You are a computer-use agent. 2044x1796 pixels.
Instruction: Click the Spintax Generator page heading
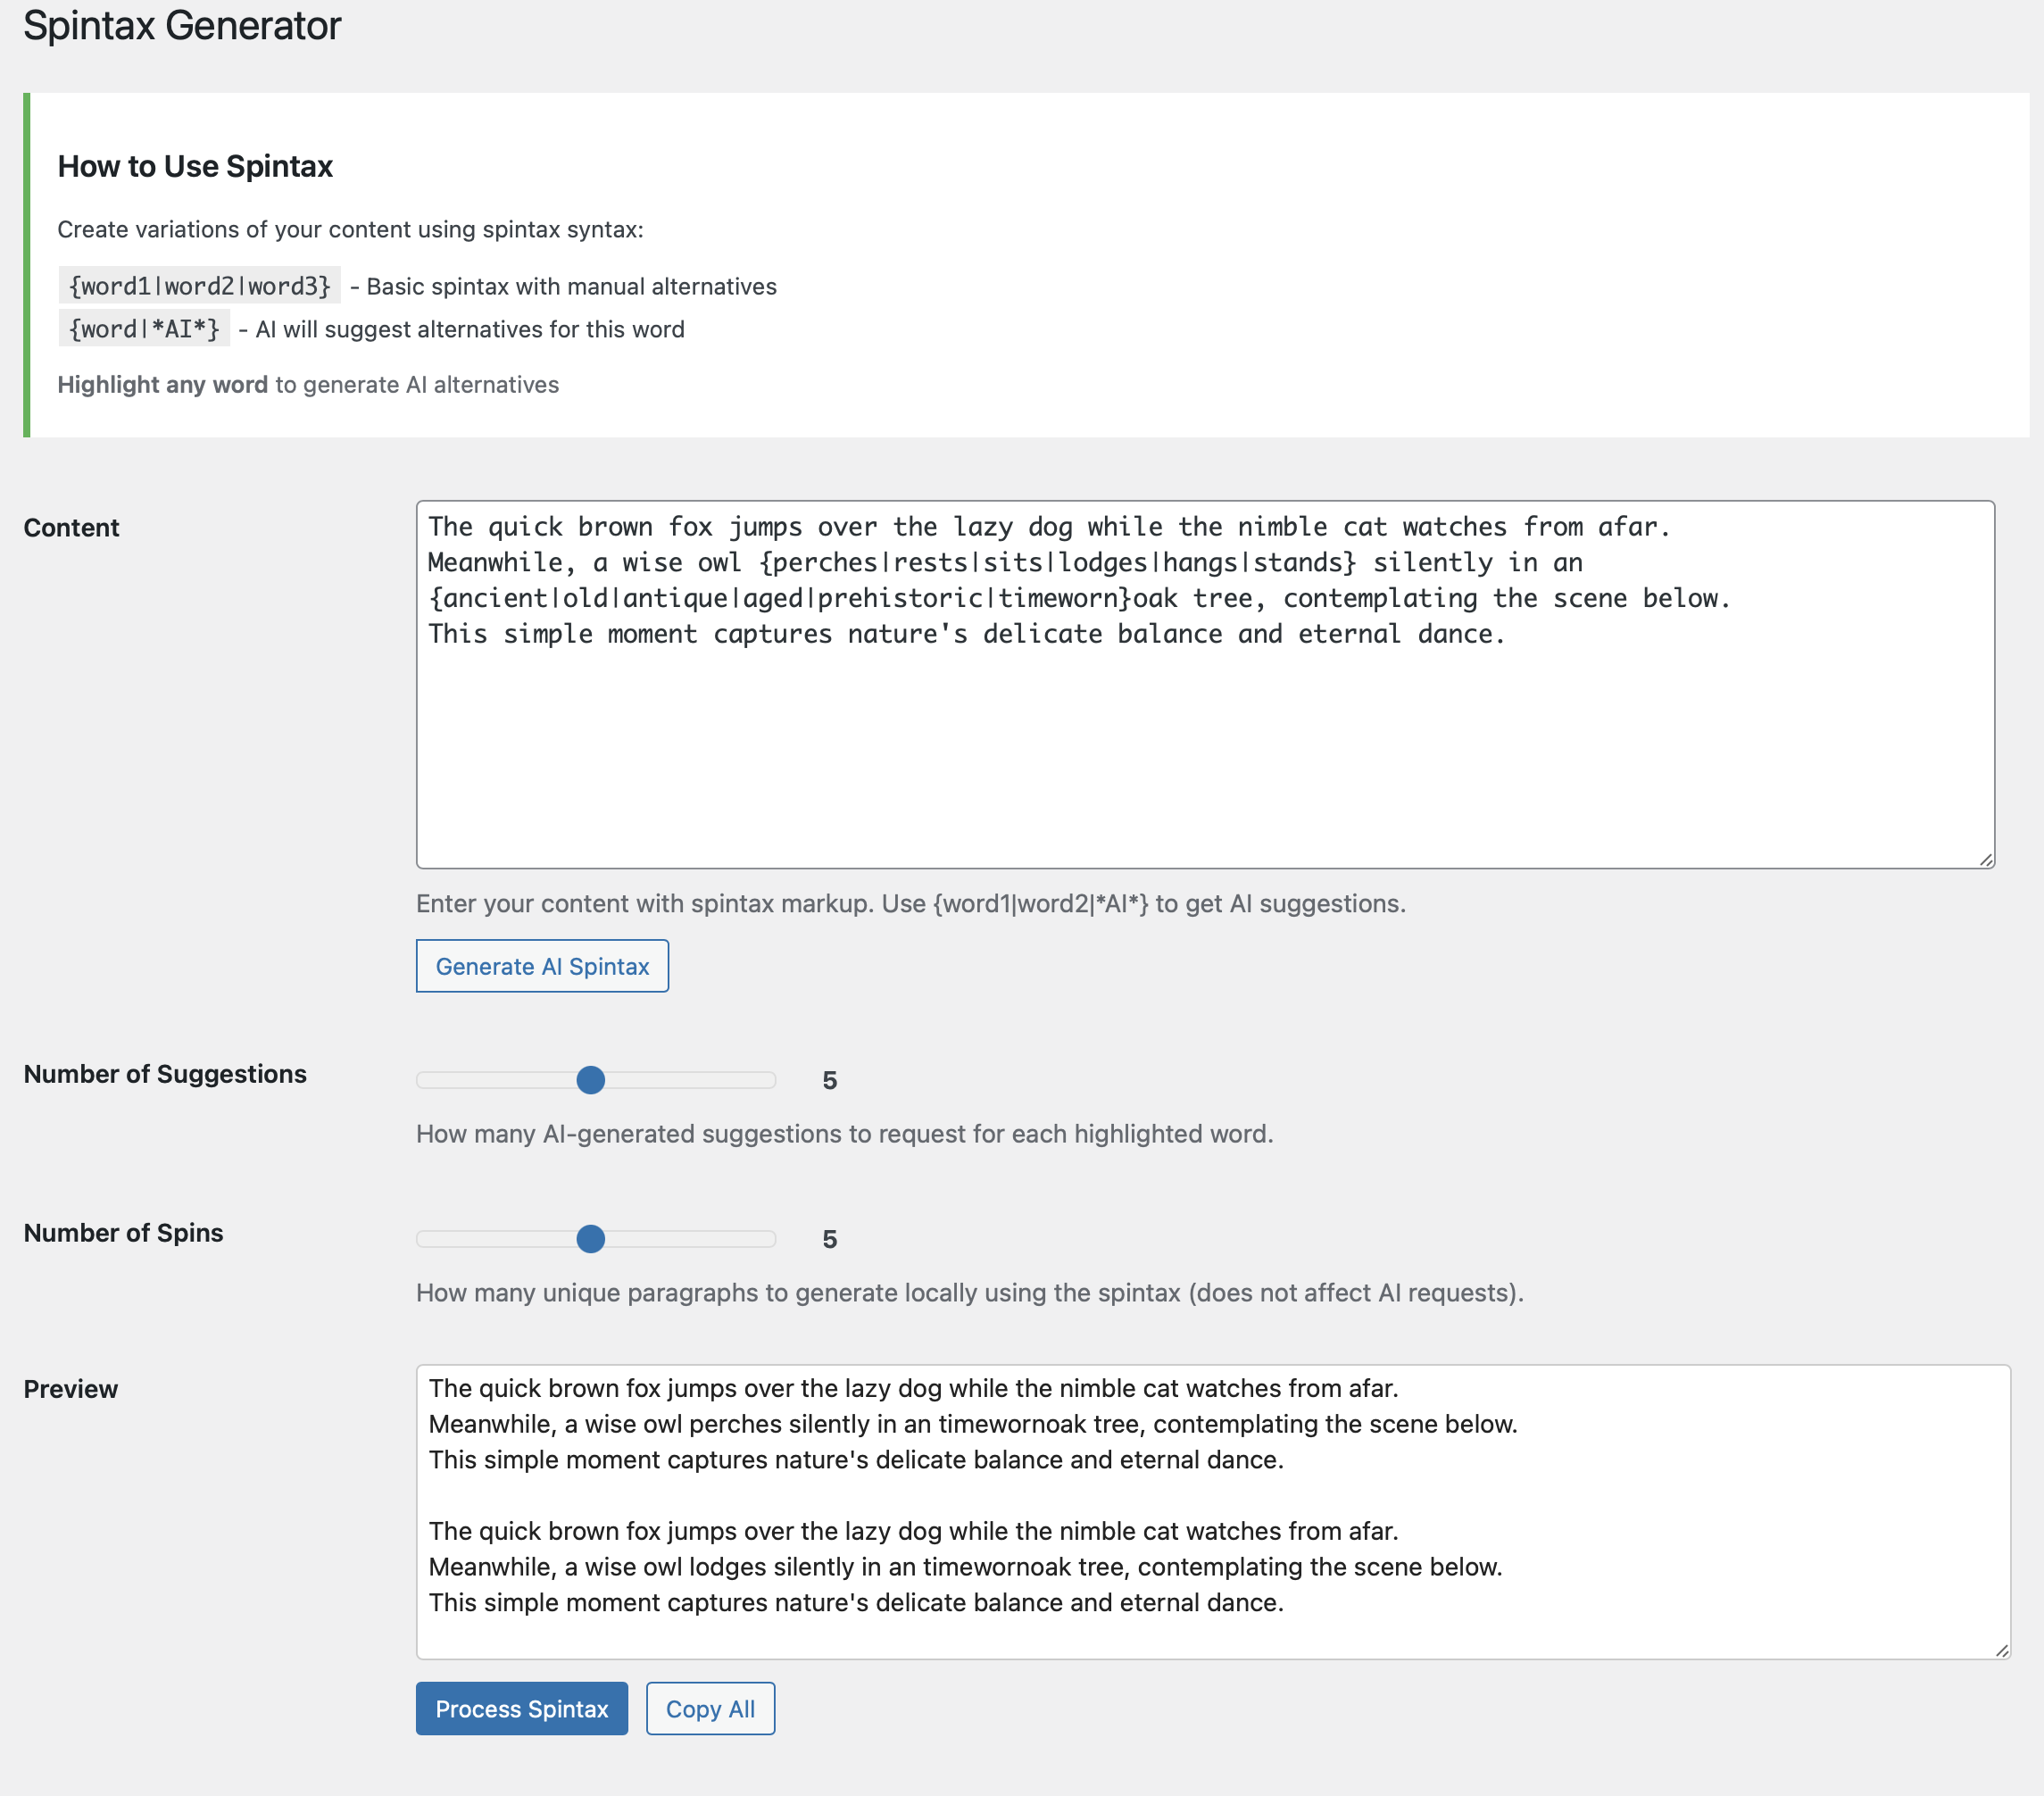[182, 25]
